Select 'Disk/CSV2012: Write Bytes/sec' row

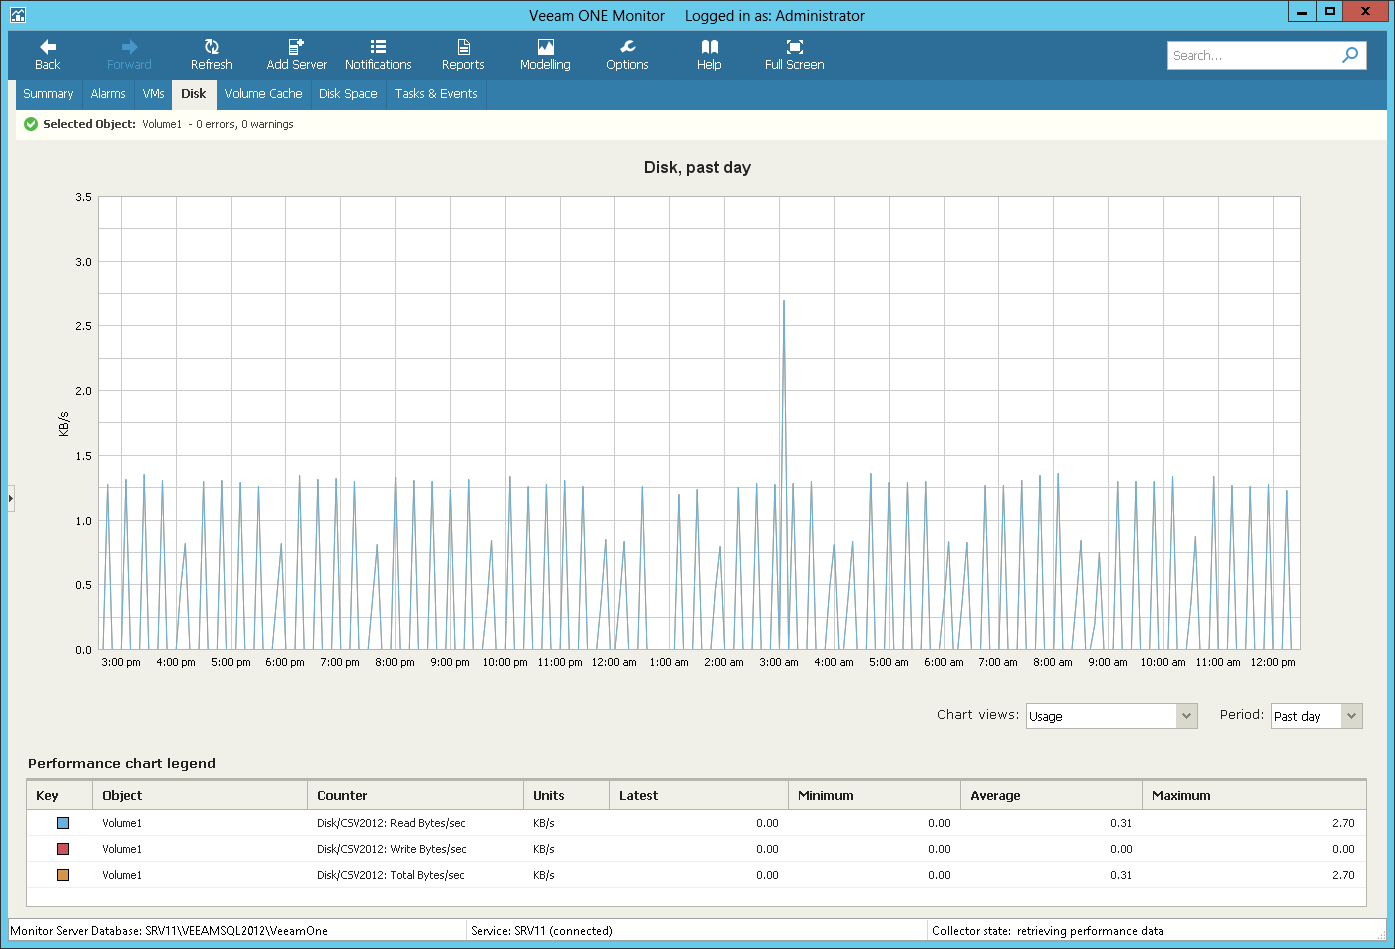coord(696,849)
